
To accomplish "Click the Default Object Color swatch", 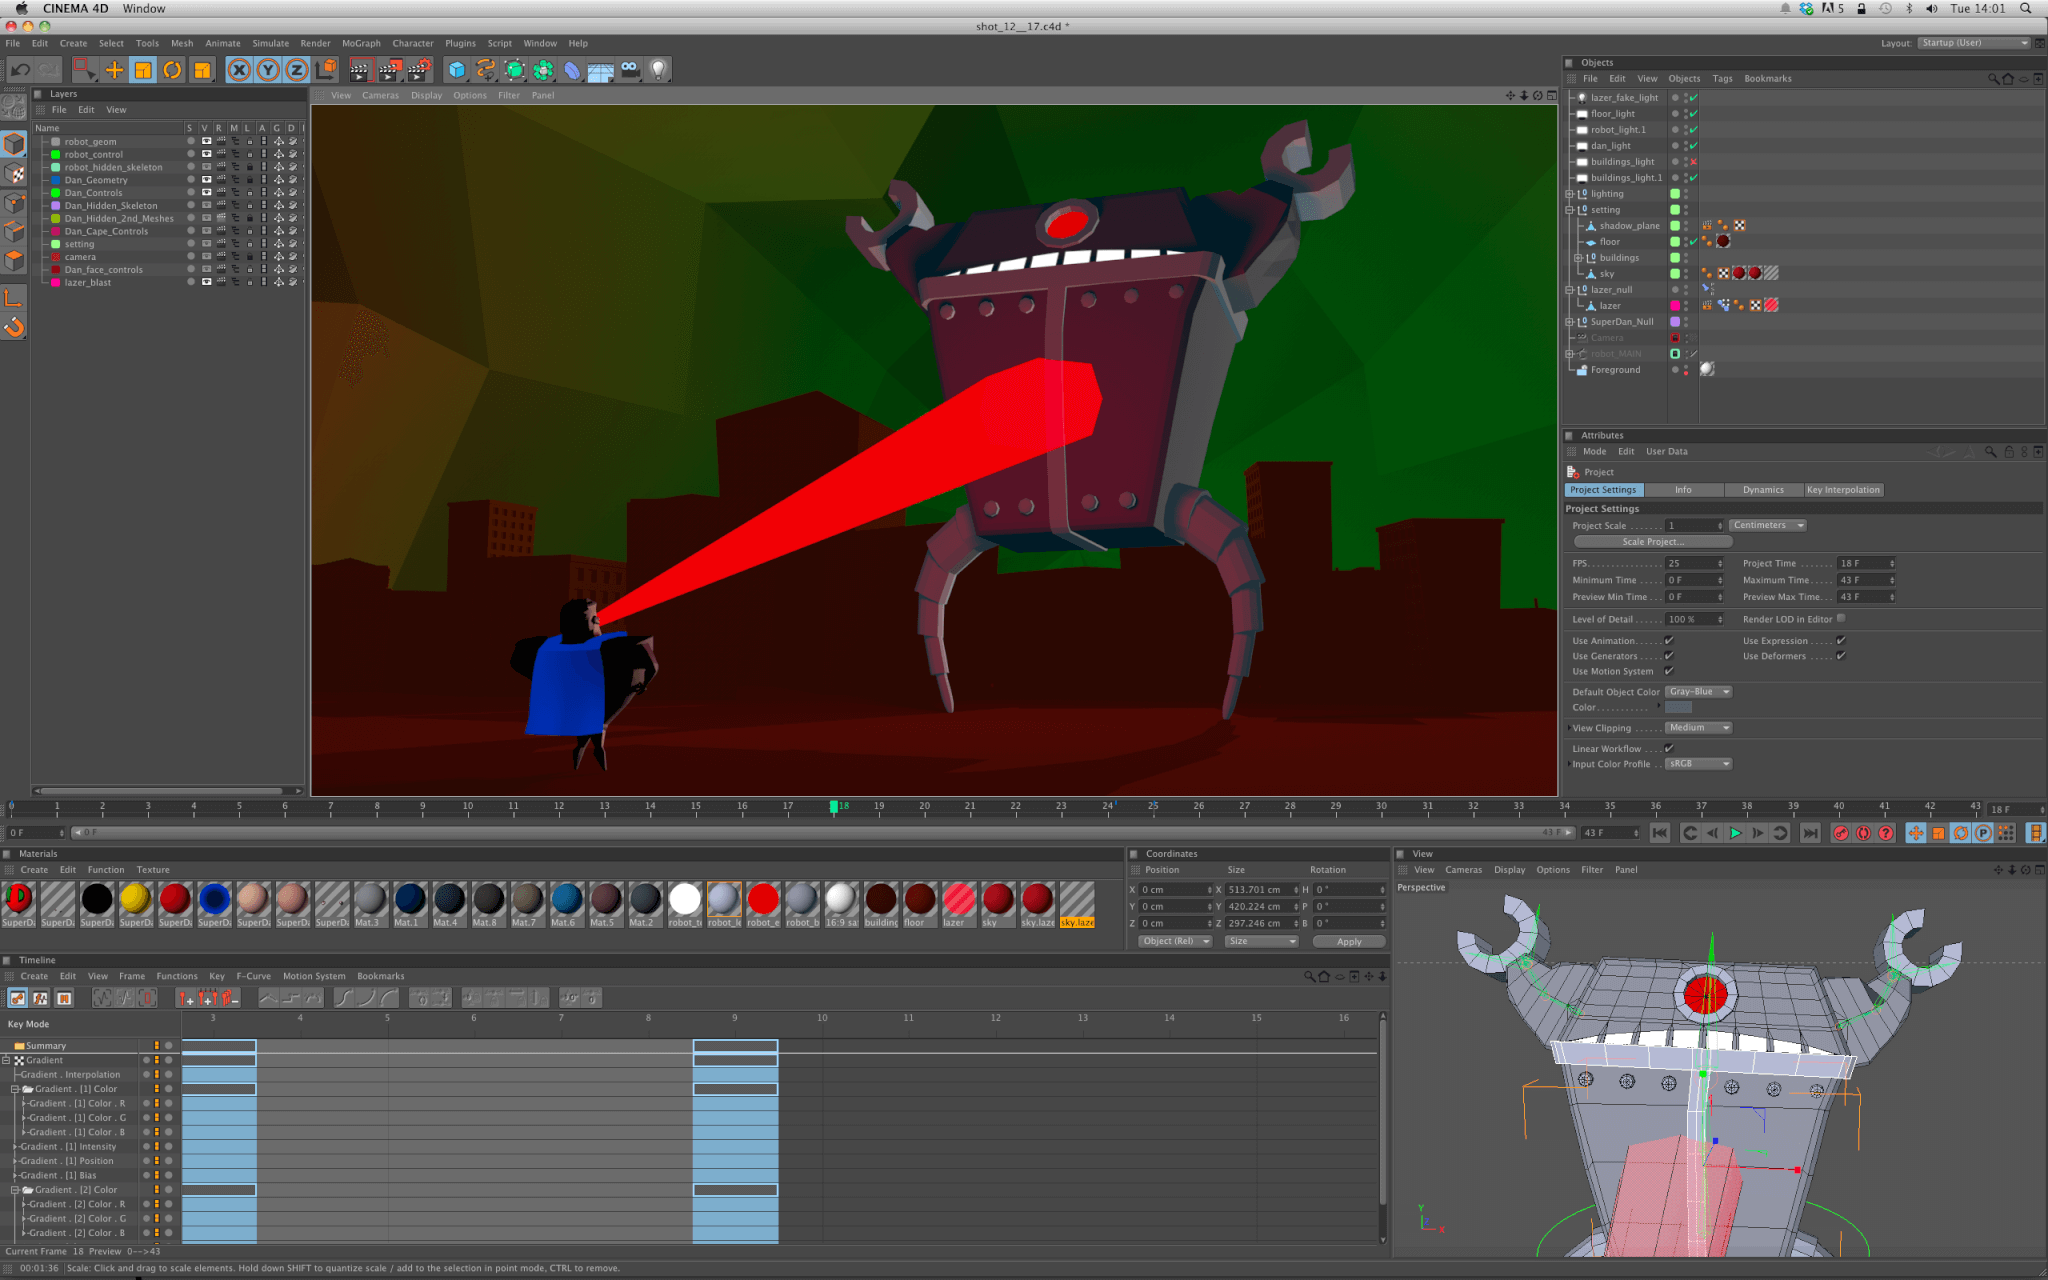I will pos(1679,708).
